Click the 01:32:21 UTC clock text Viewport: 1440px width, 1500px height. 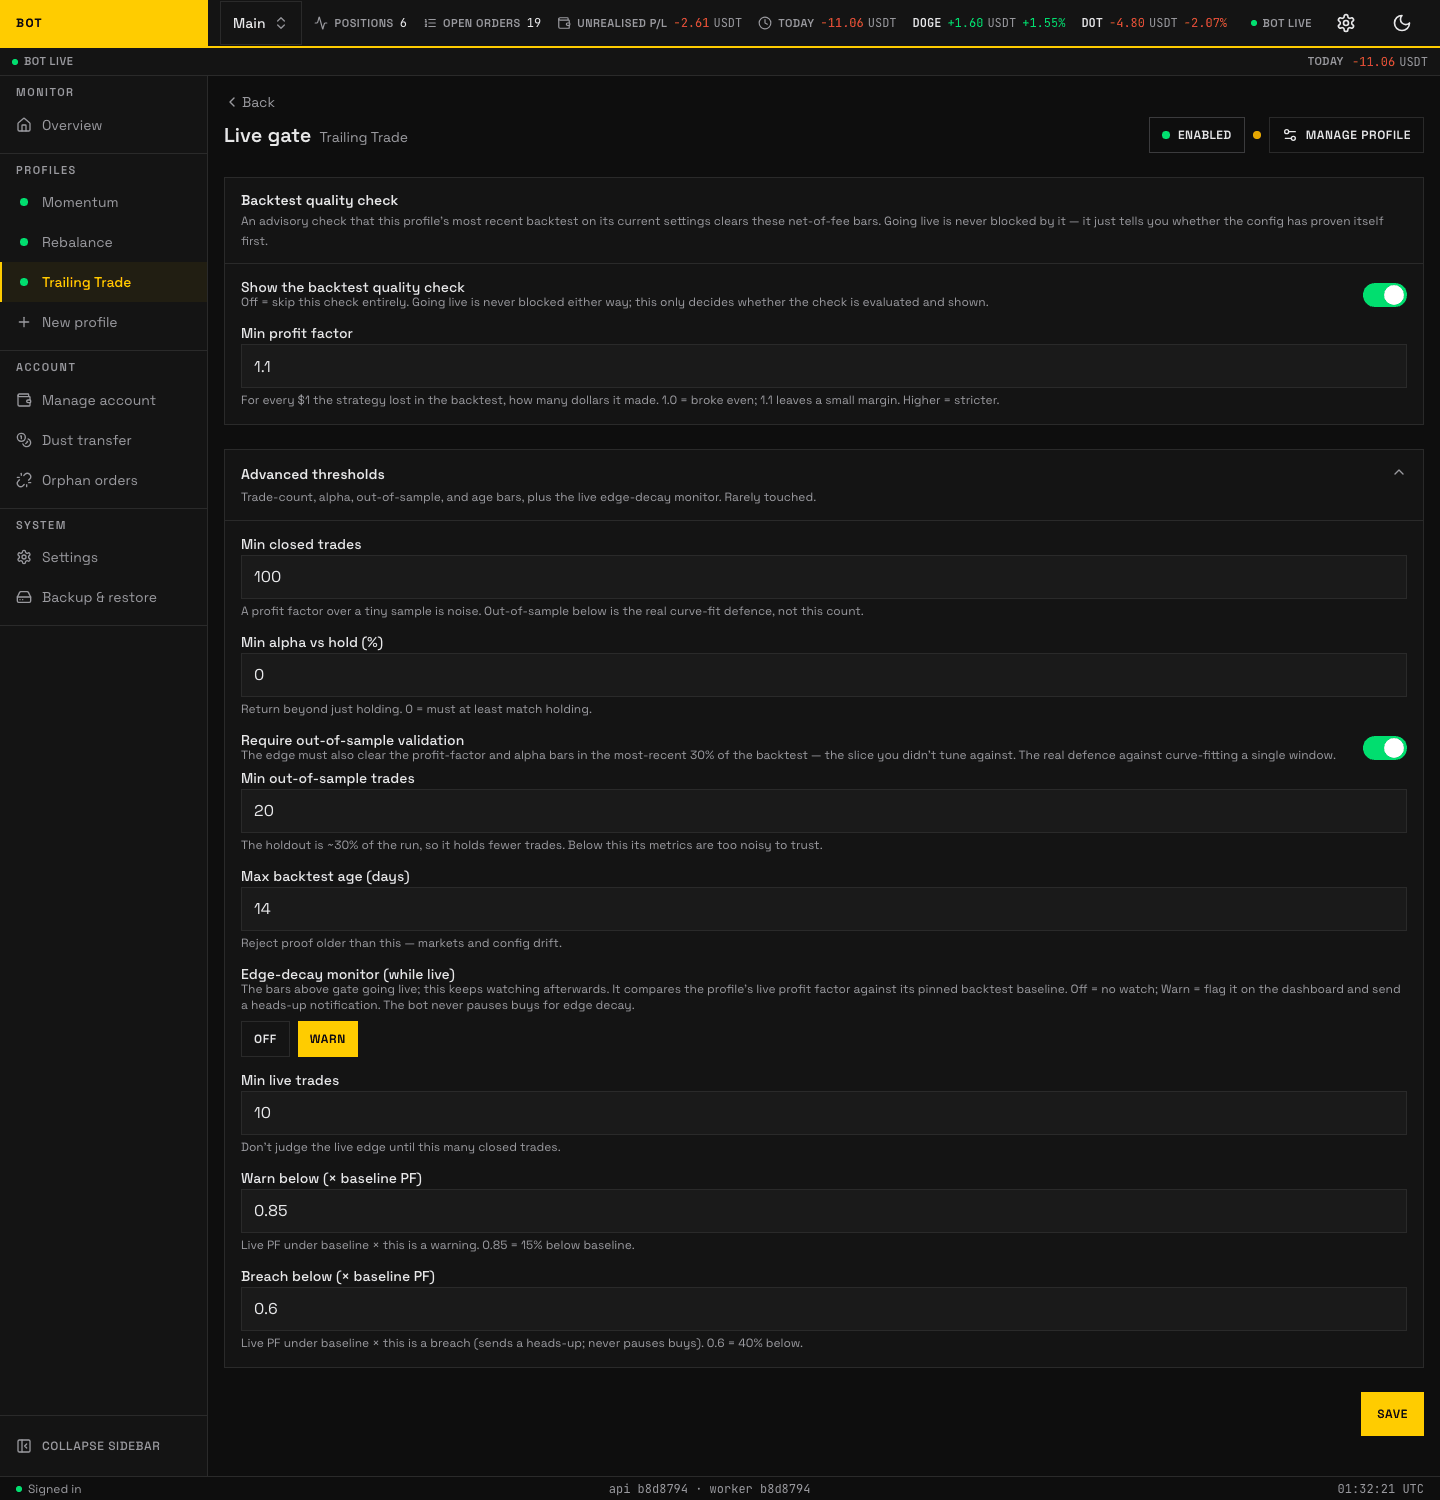point(1380,1489)
